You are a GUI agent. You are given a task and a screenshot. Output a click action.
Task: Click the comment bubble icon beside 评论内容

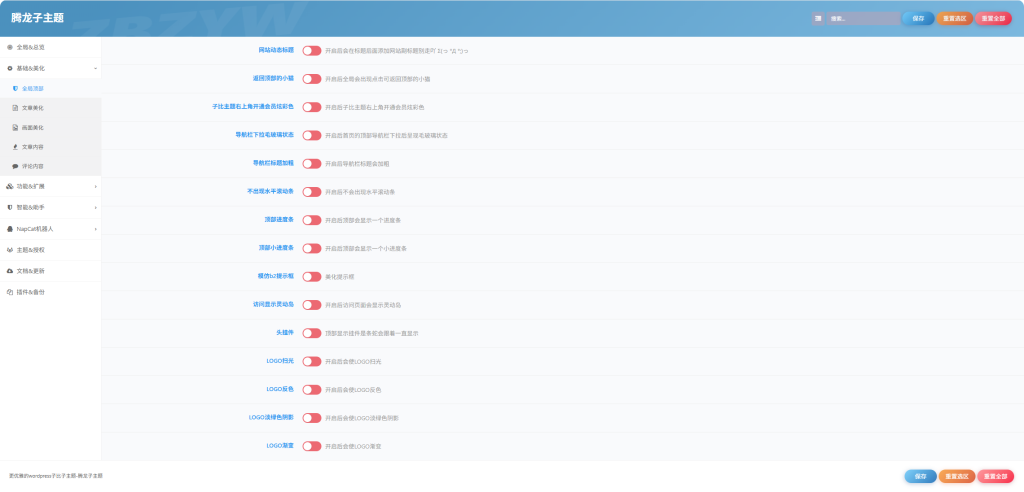tap(15, 166)
